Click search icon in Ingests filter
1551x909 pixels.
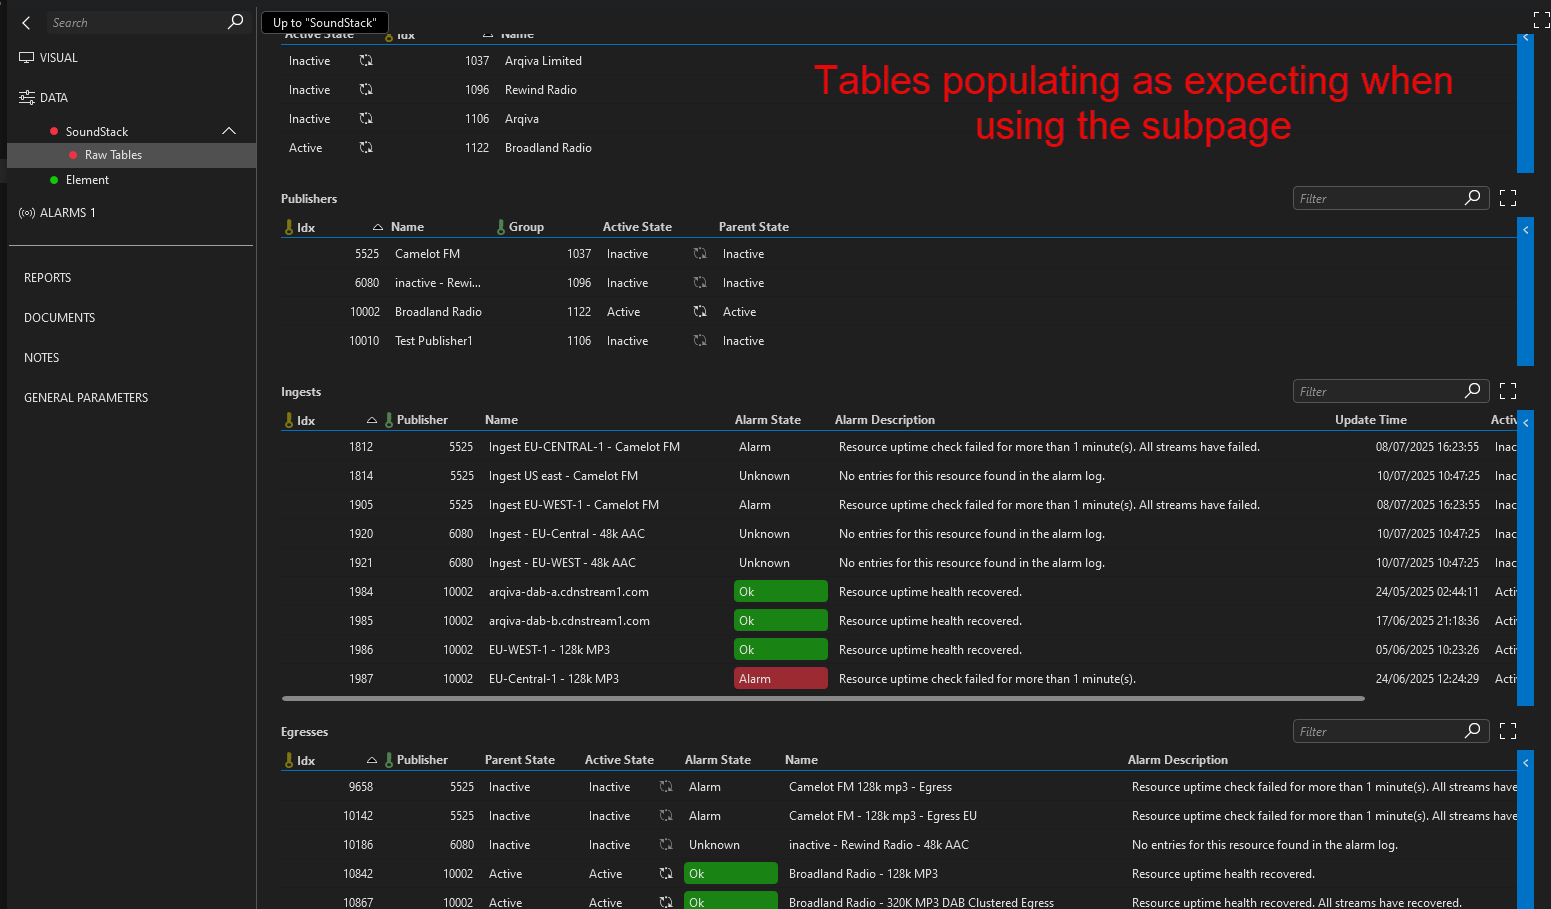[1472, 391]
